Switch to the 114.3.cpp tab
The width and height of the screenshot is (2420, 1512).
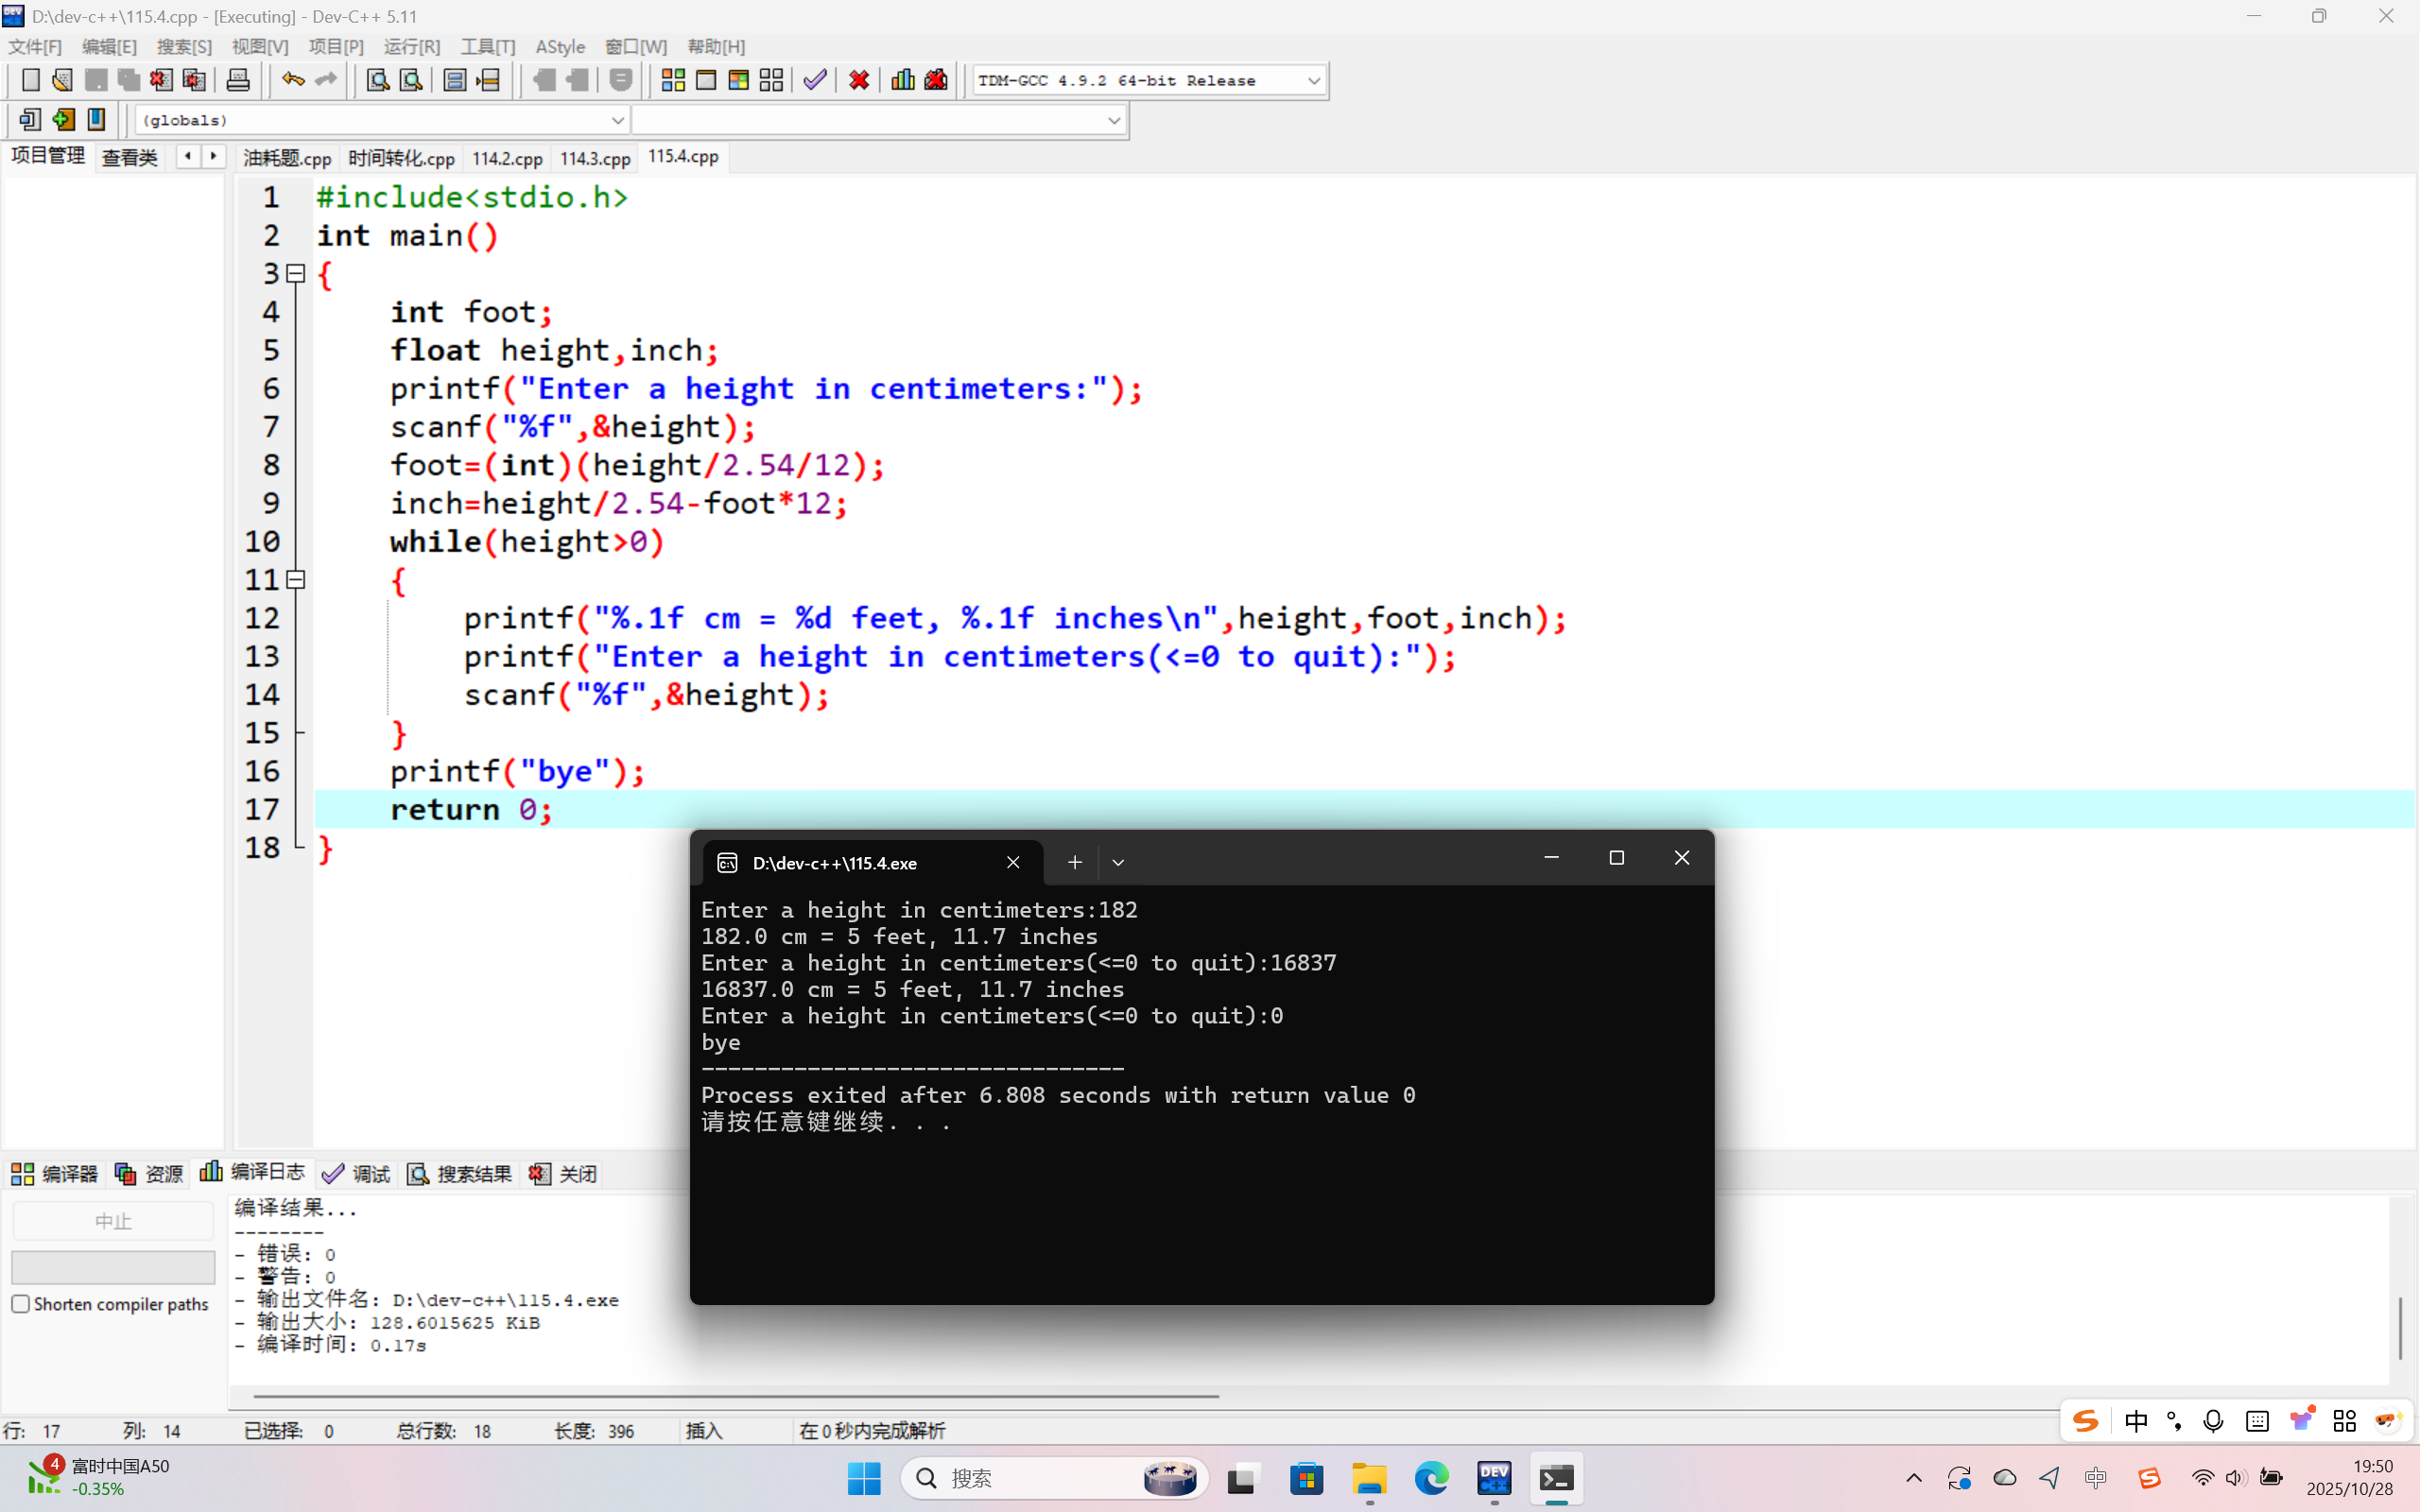[595, 158]
